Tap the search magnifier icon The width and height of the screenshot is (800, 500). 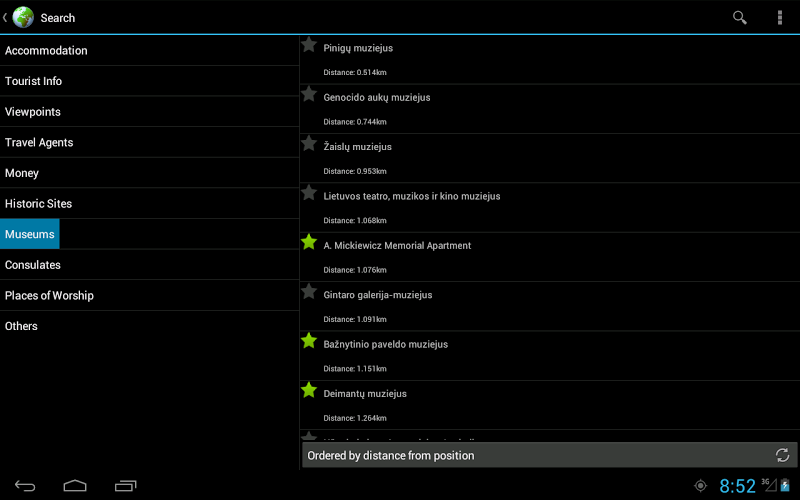[x=740, y=17]
